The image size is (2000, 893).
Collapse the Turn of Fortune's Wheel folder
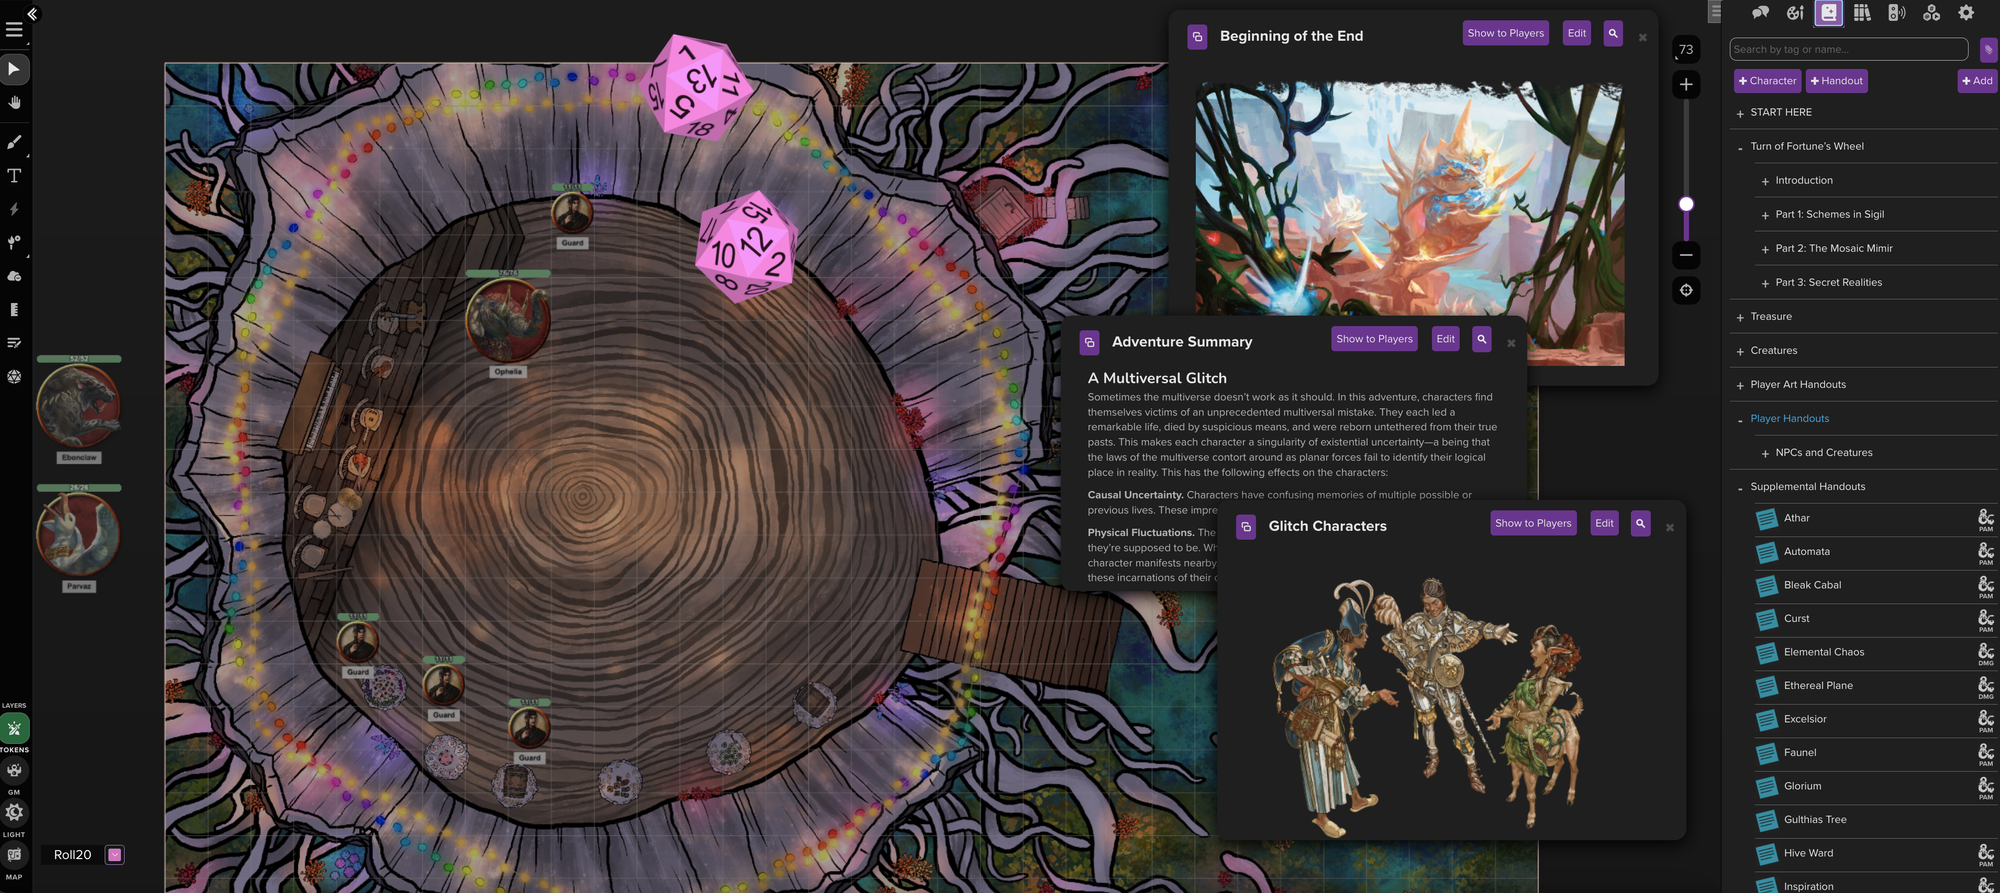(1741, 147)
